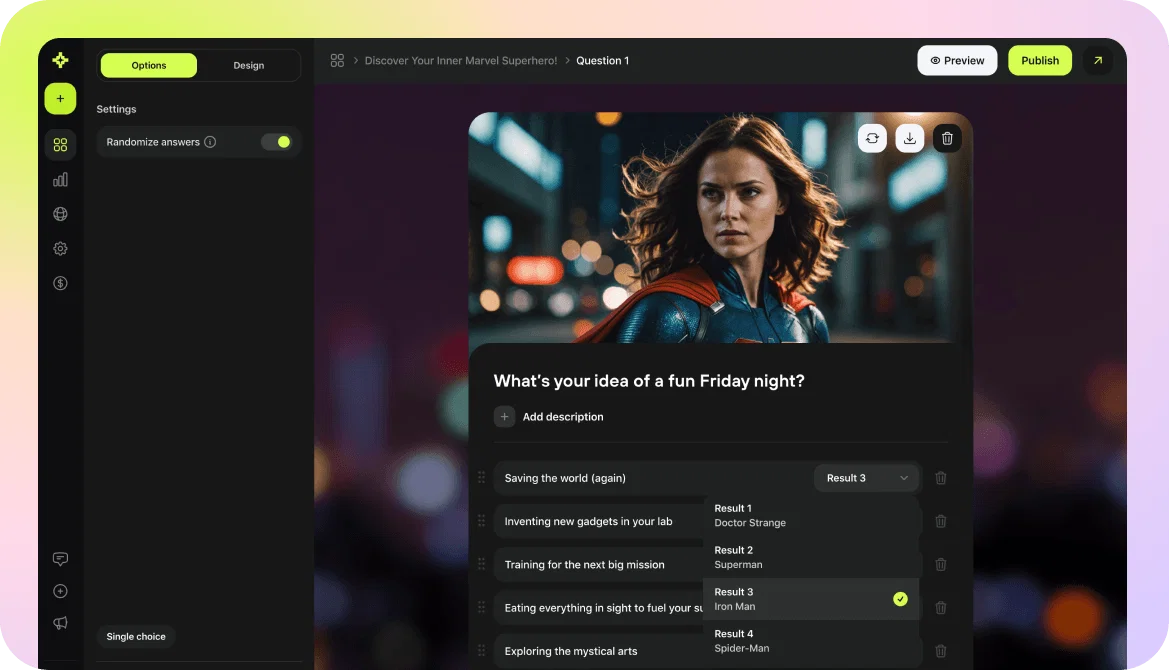1169x670 pixels.
Task: Click the app logo icon in sidebar
Action: (x=60, y=60)
